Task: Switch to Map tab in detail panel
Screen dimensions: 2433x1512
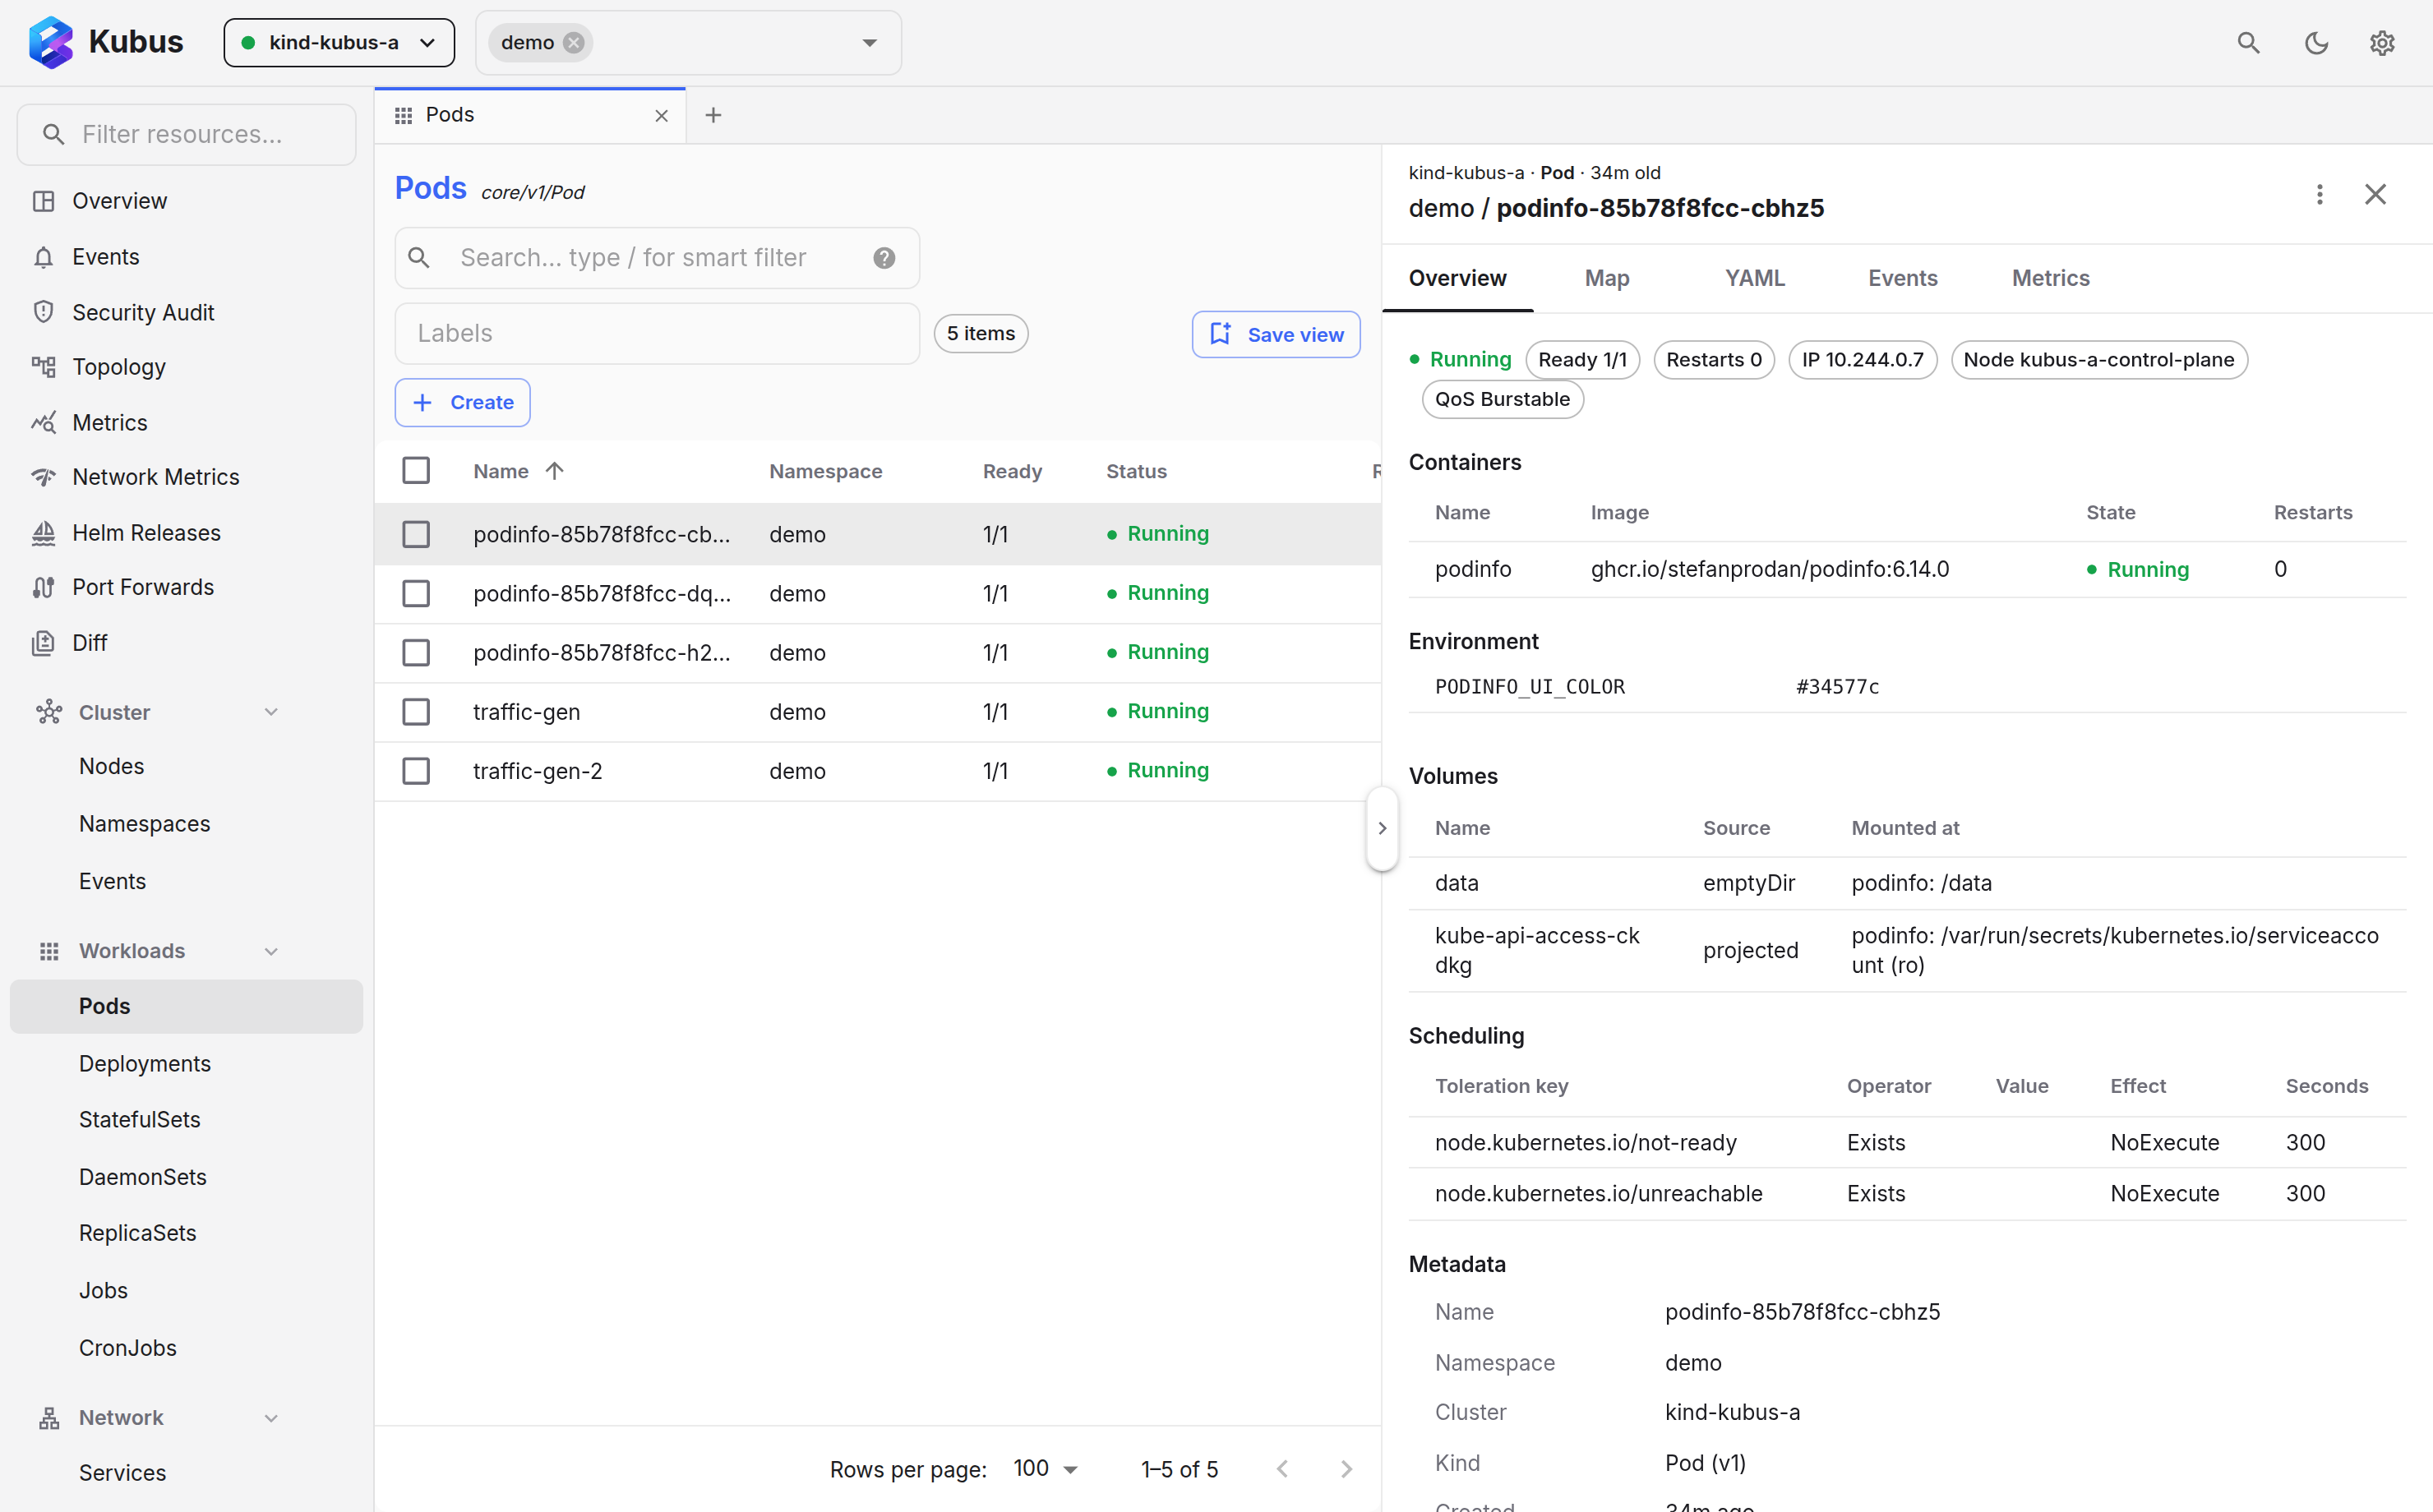Action: tap(1606, 278)
